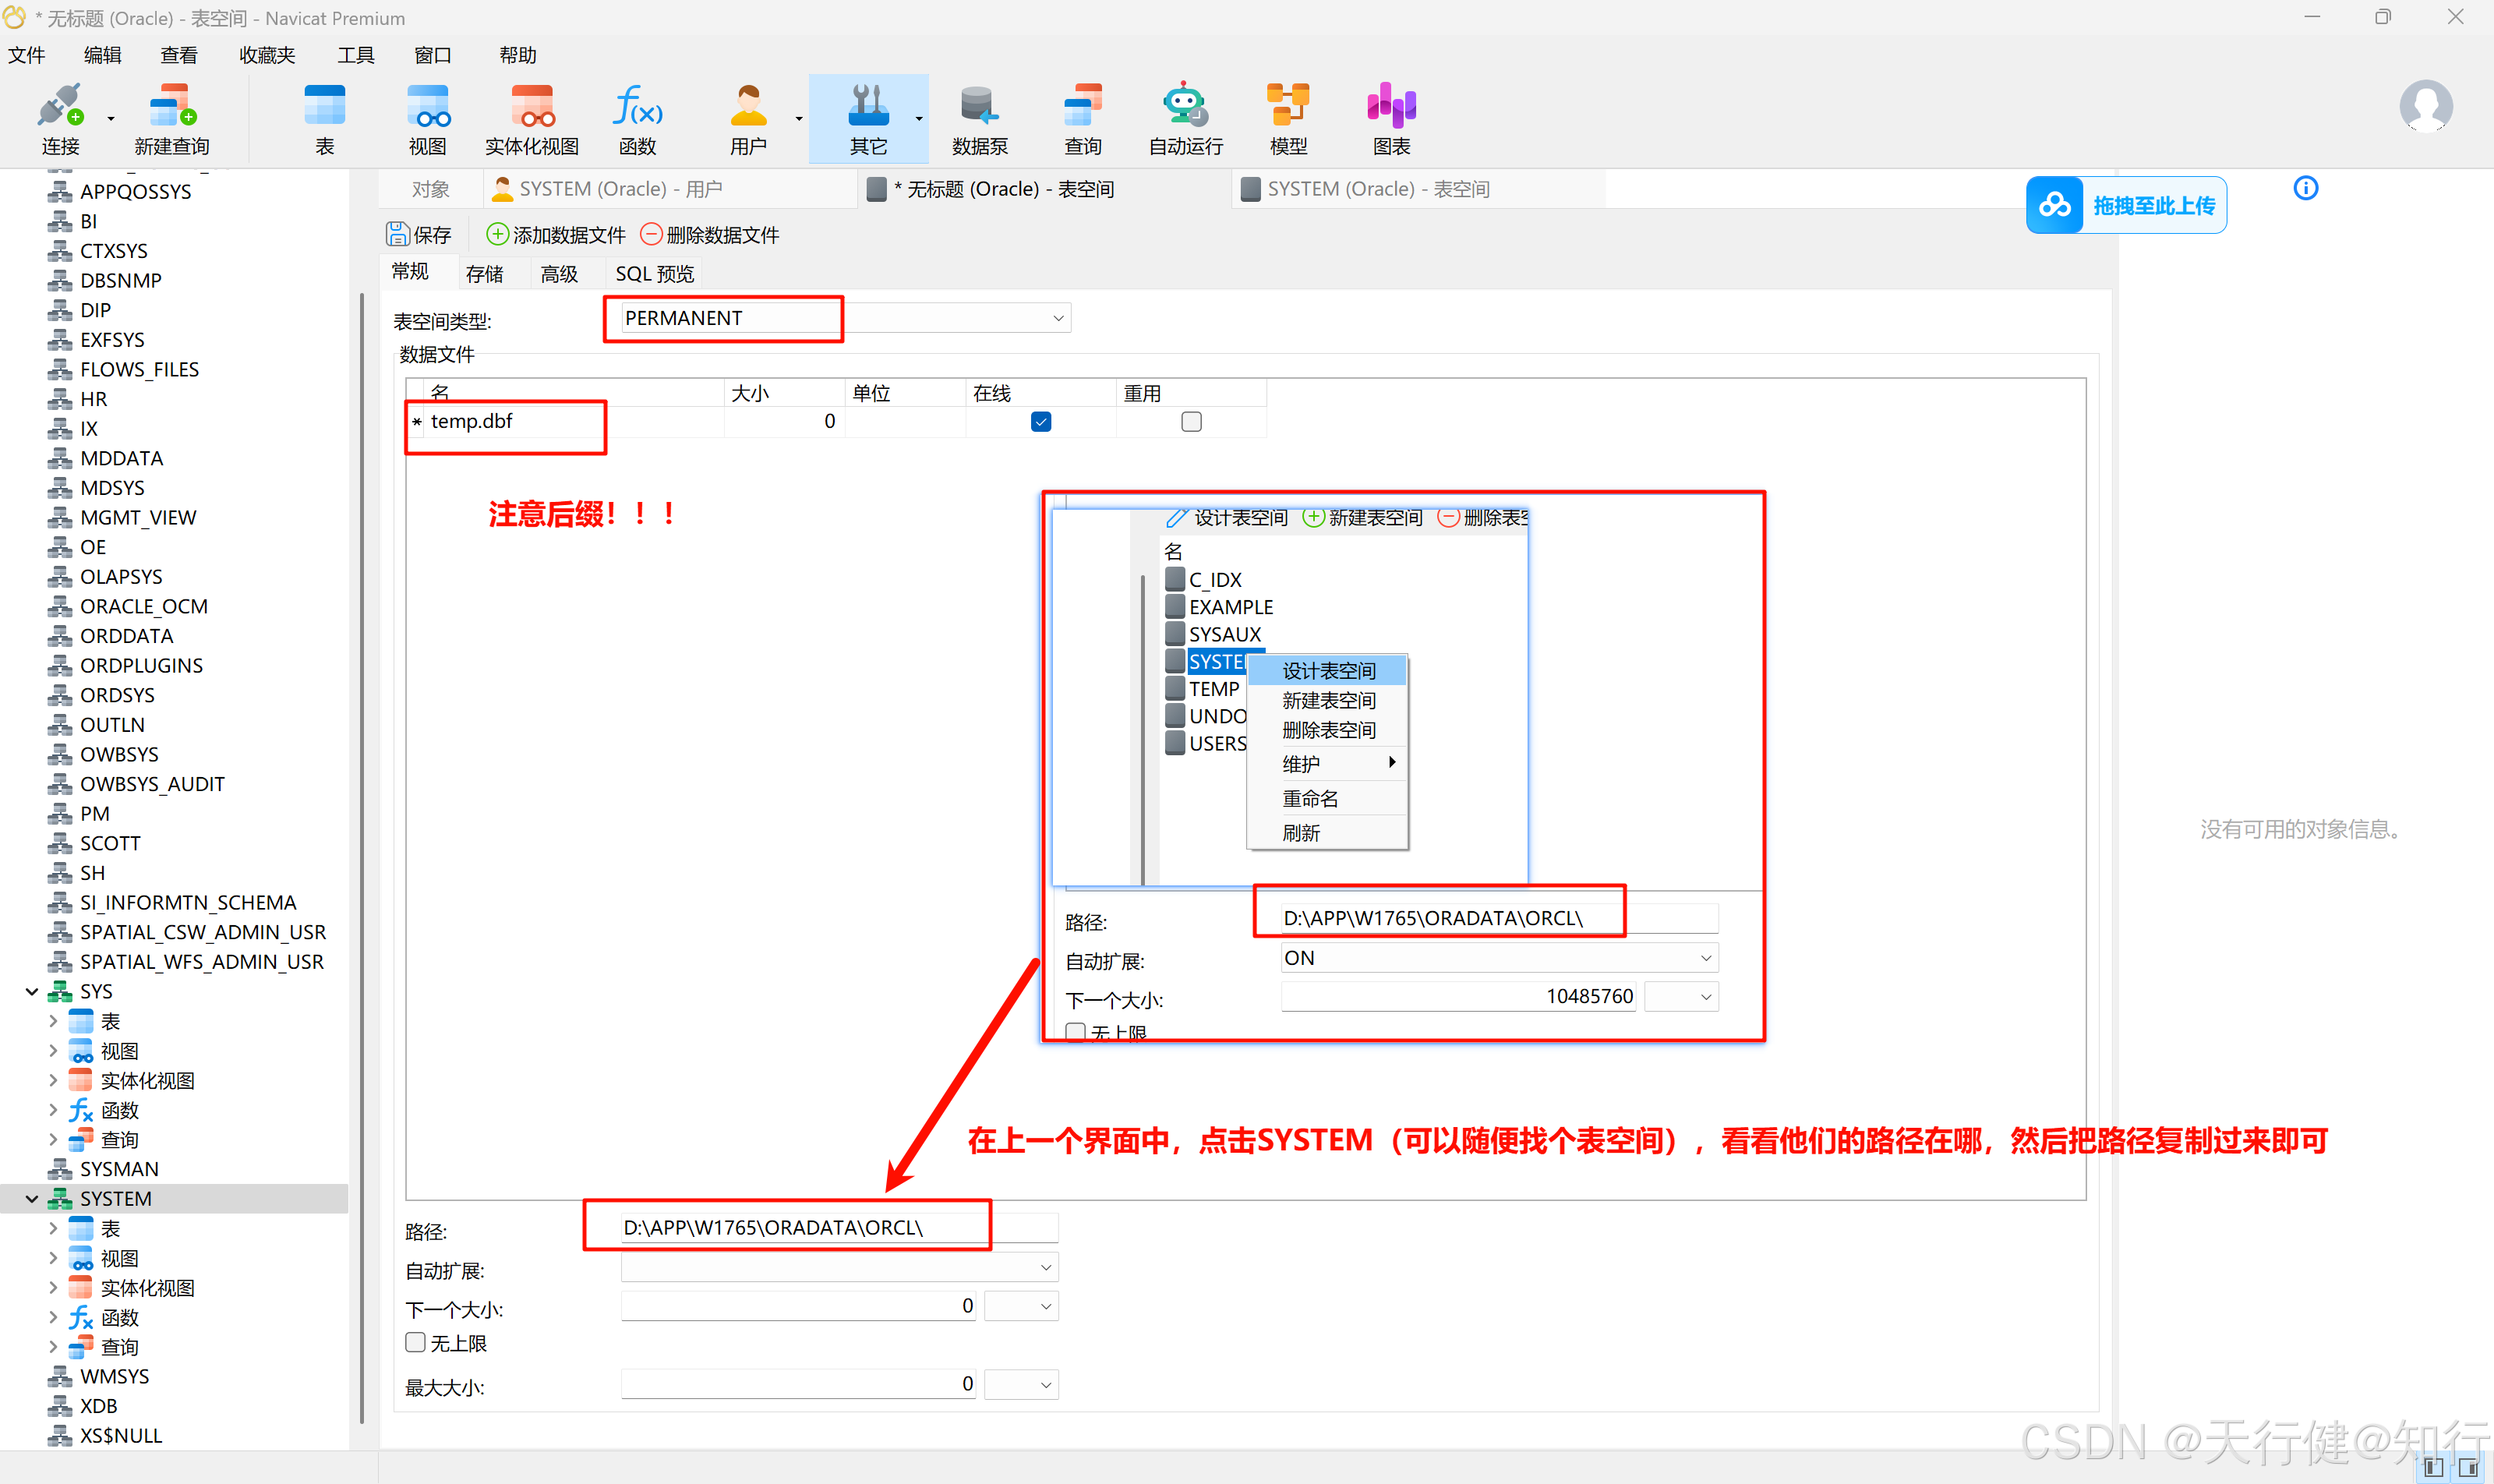Check the 无上限 checkbox

[415, 1342]
